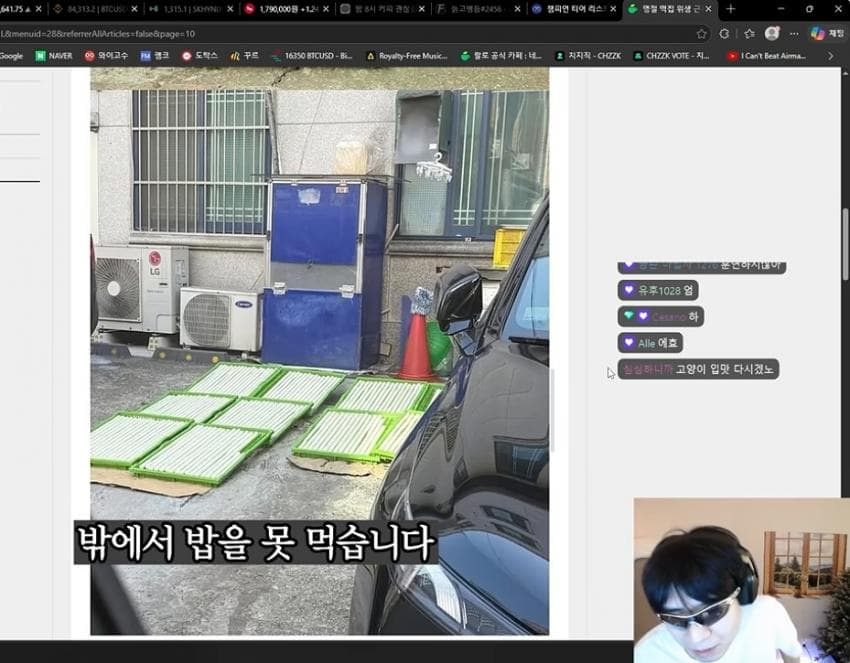This screenshot has width=850, height=663.
Task: Switch to the 1,790,000원 tab
Action: 287,9
